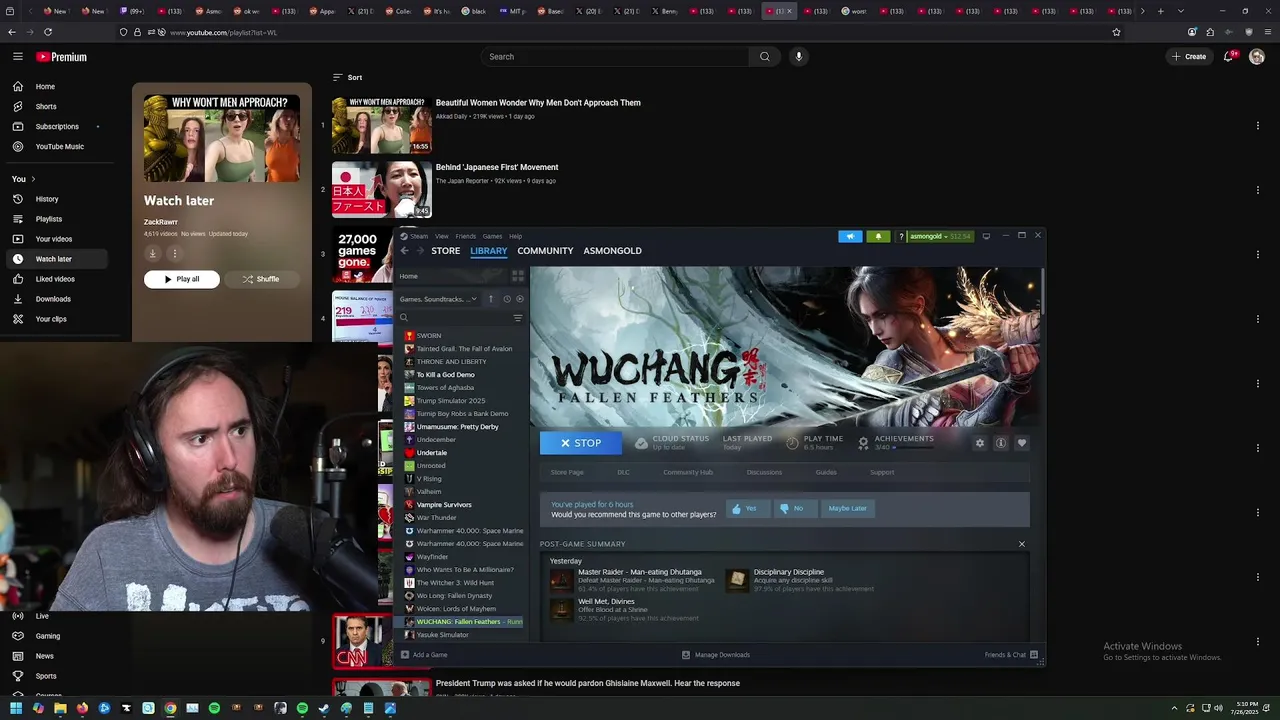Open Friends & Chat in Steam
Screen dimensions: 1280x720
tap(1012, 655)
